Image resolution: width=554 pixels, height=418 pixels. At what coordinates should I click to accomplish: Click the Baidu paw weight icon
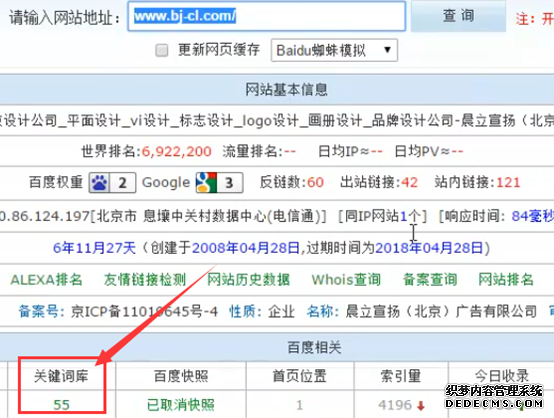[100, 183]
